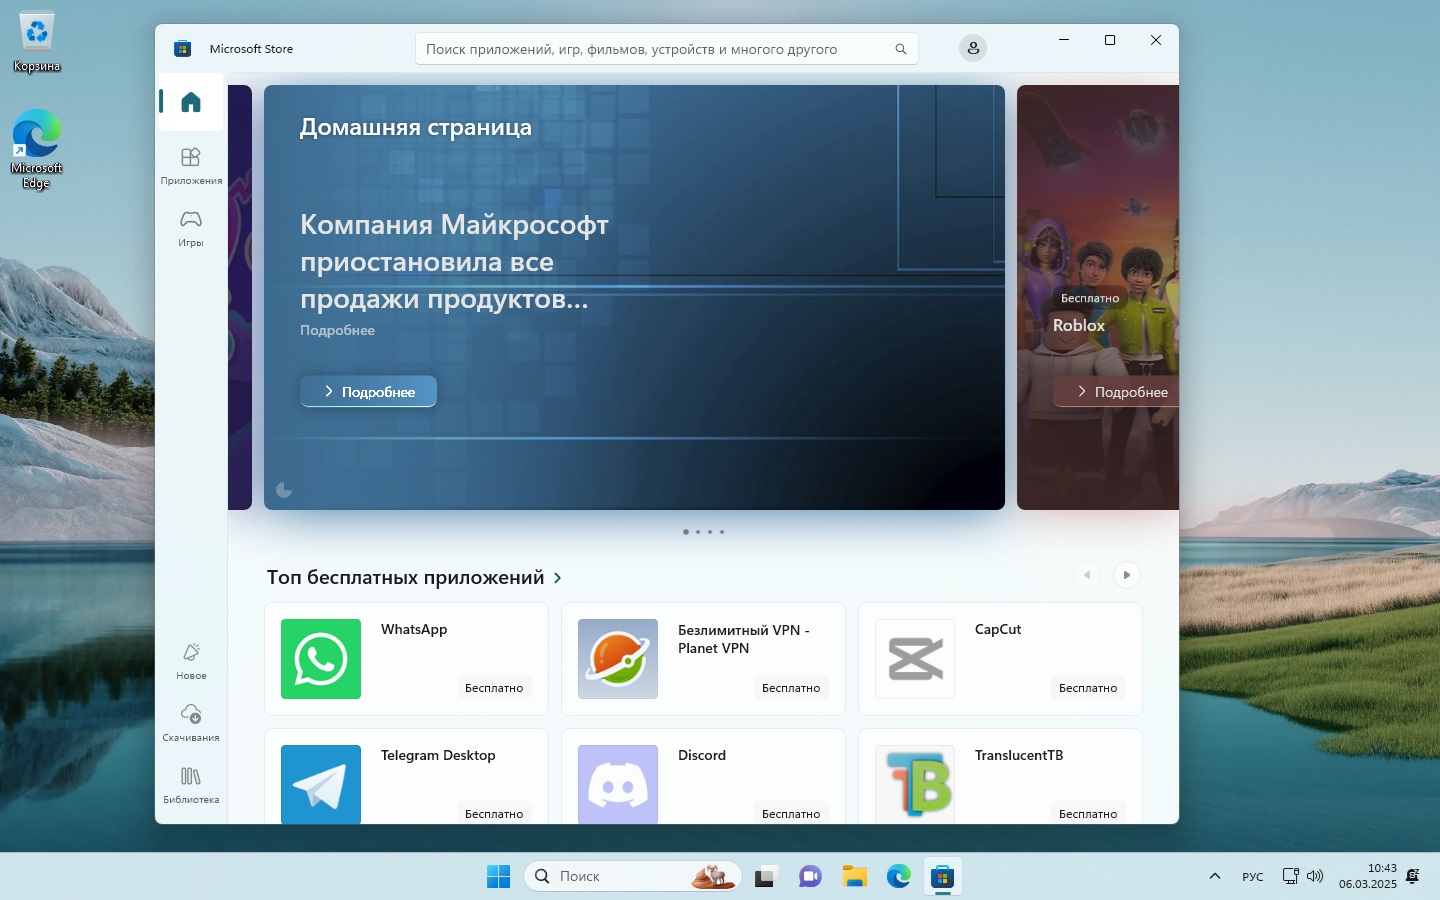Select the Microsoft Edge desktop shortcut
The width and height of the screenshot is (1440, 900).
37,149
